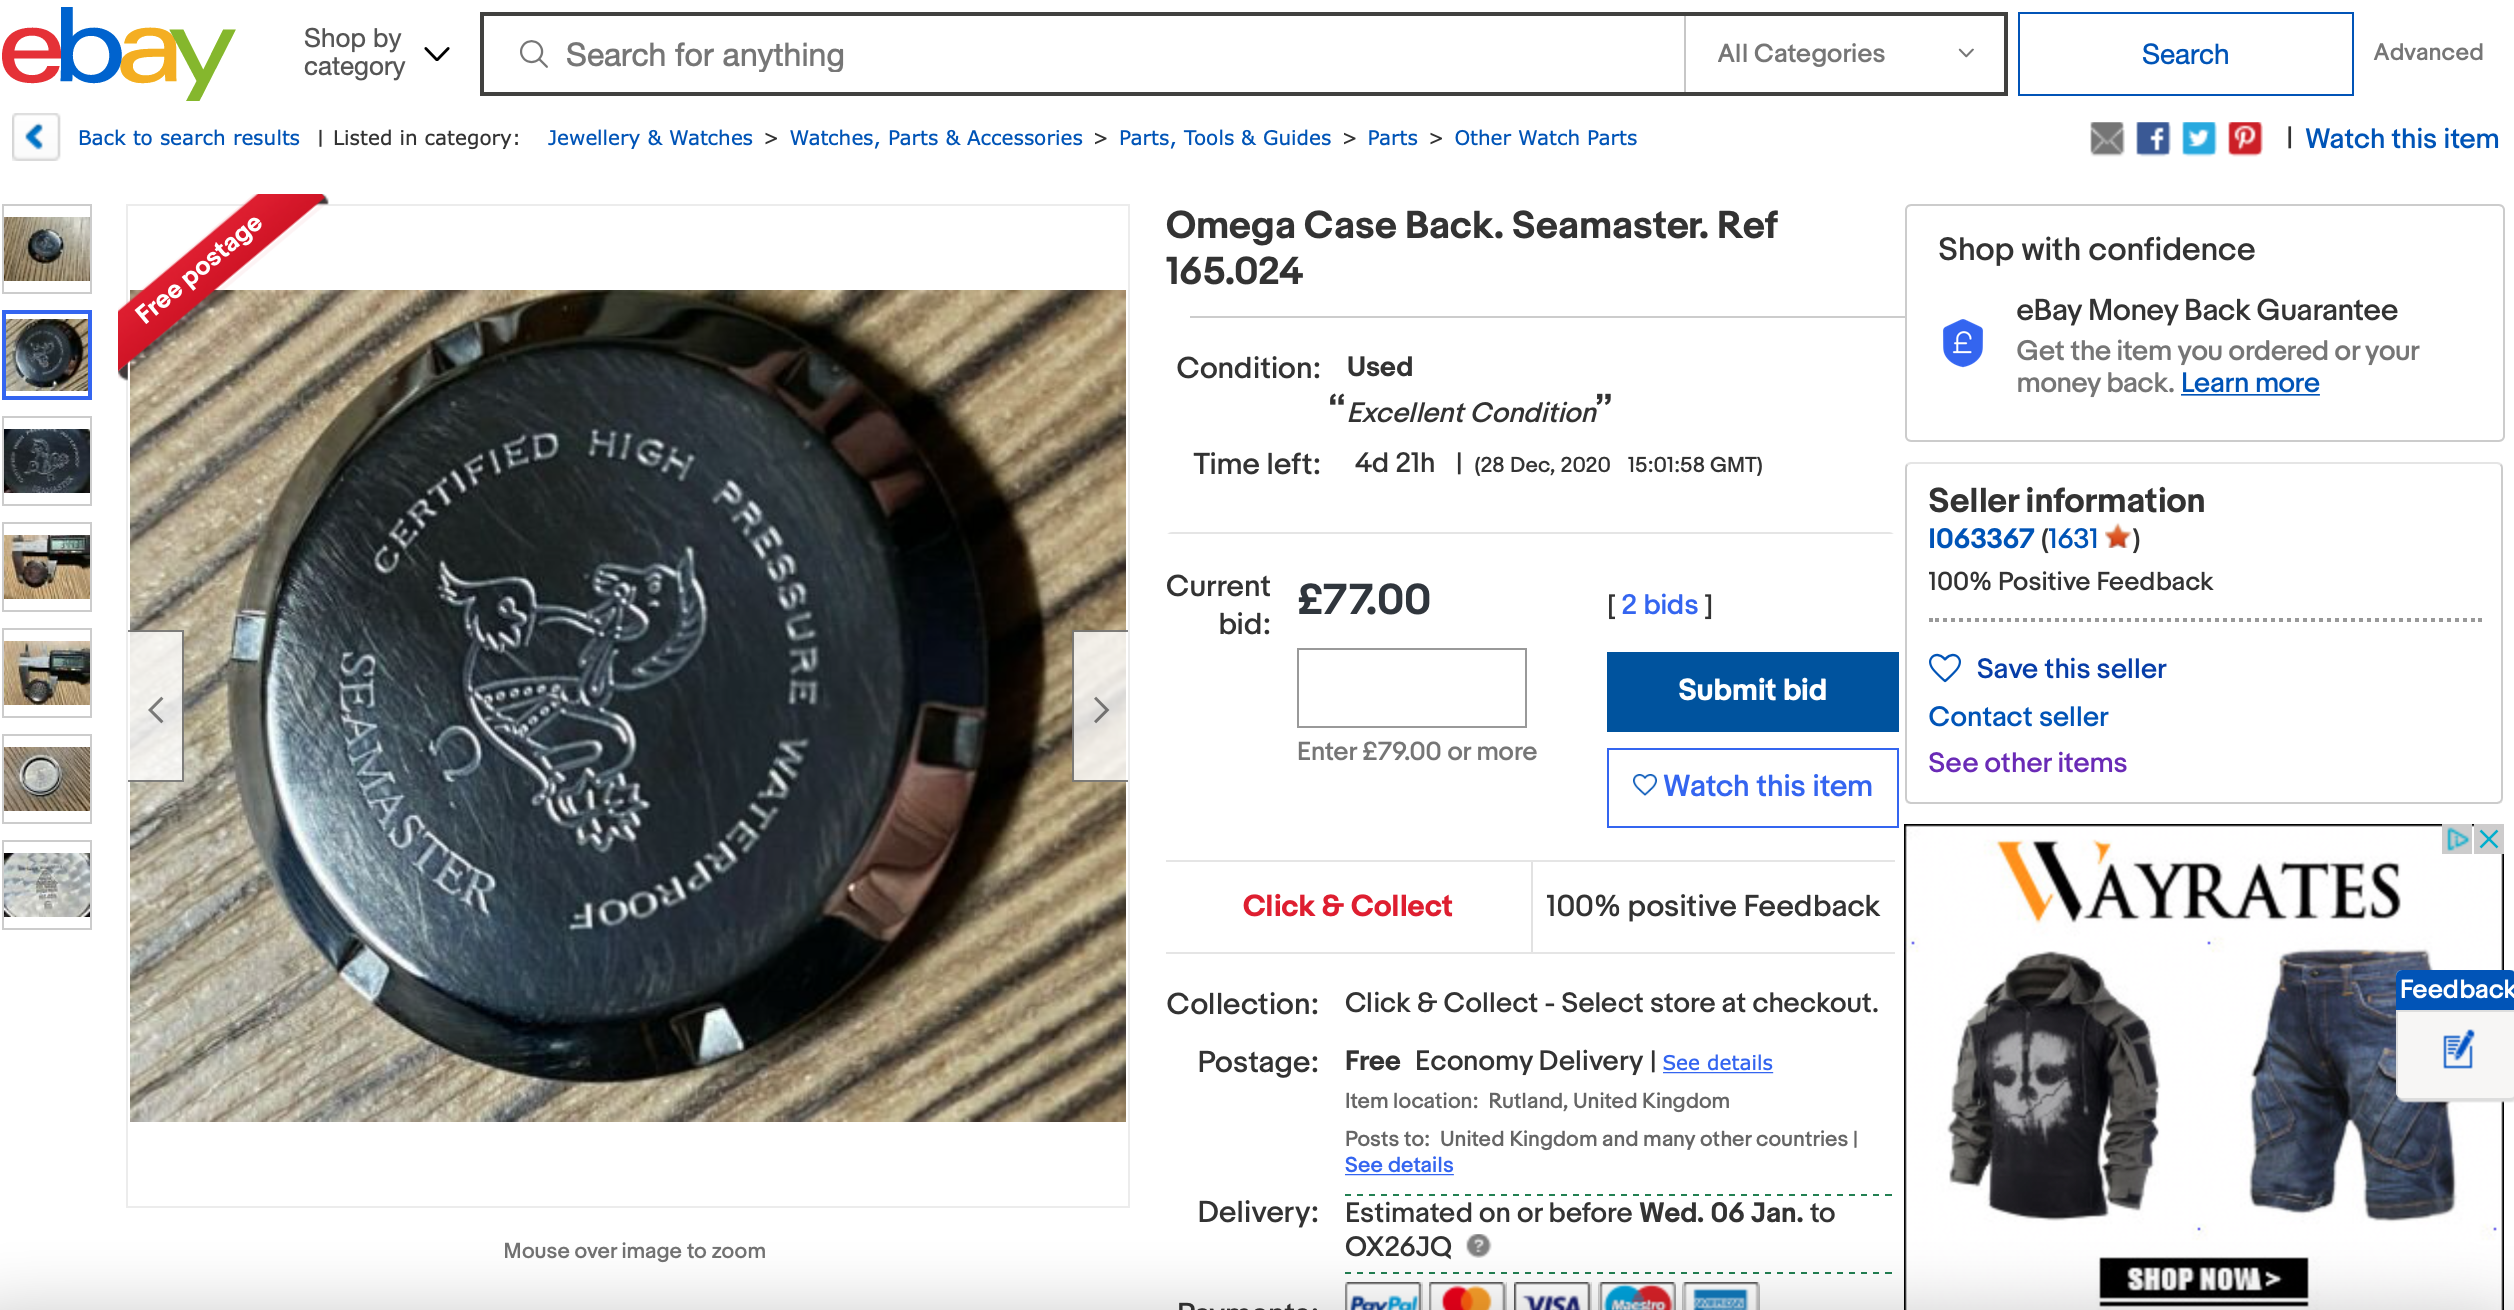Share listing on Pinterest
Viewport: 2514px width, 1310px height.
[2244, 138]
